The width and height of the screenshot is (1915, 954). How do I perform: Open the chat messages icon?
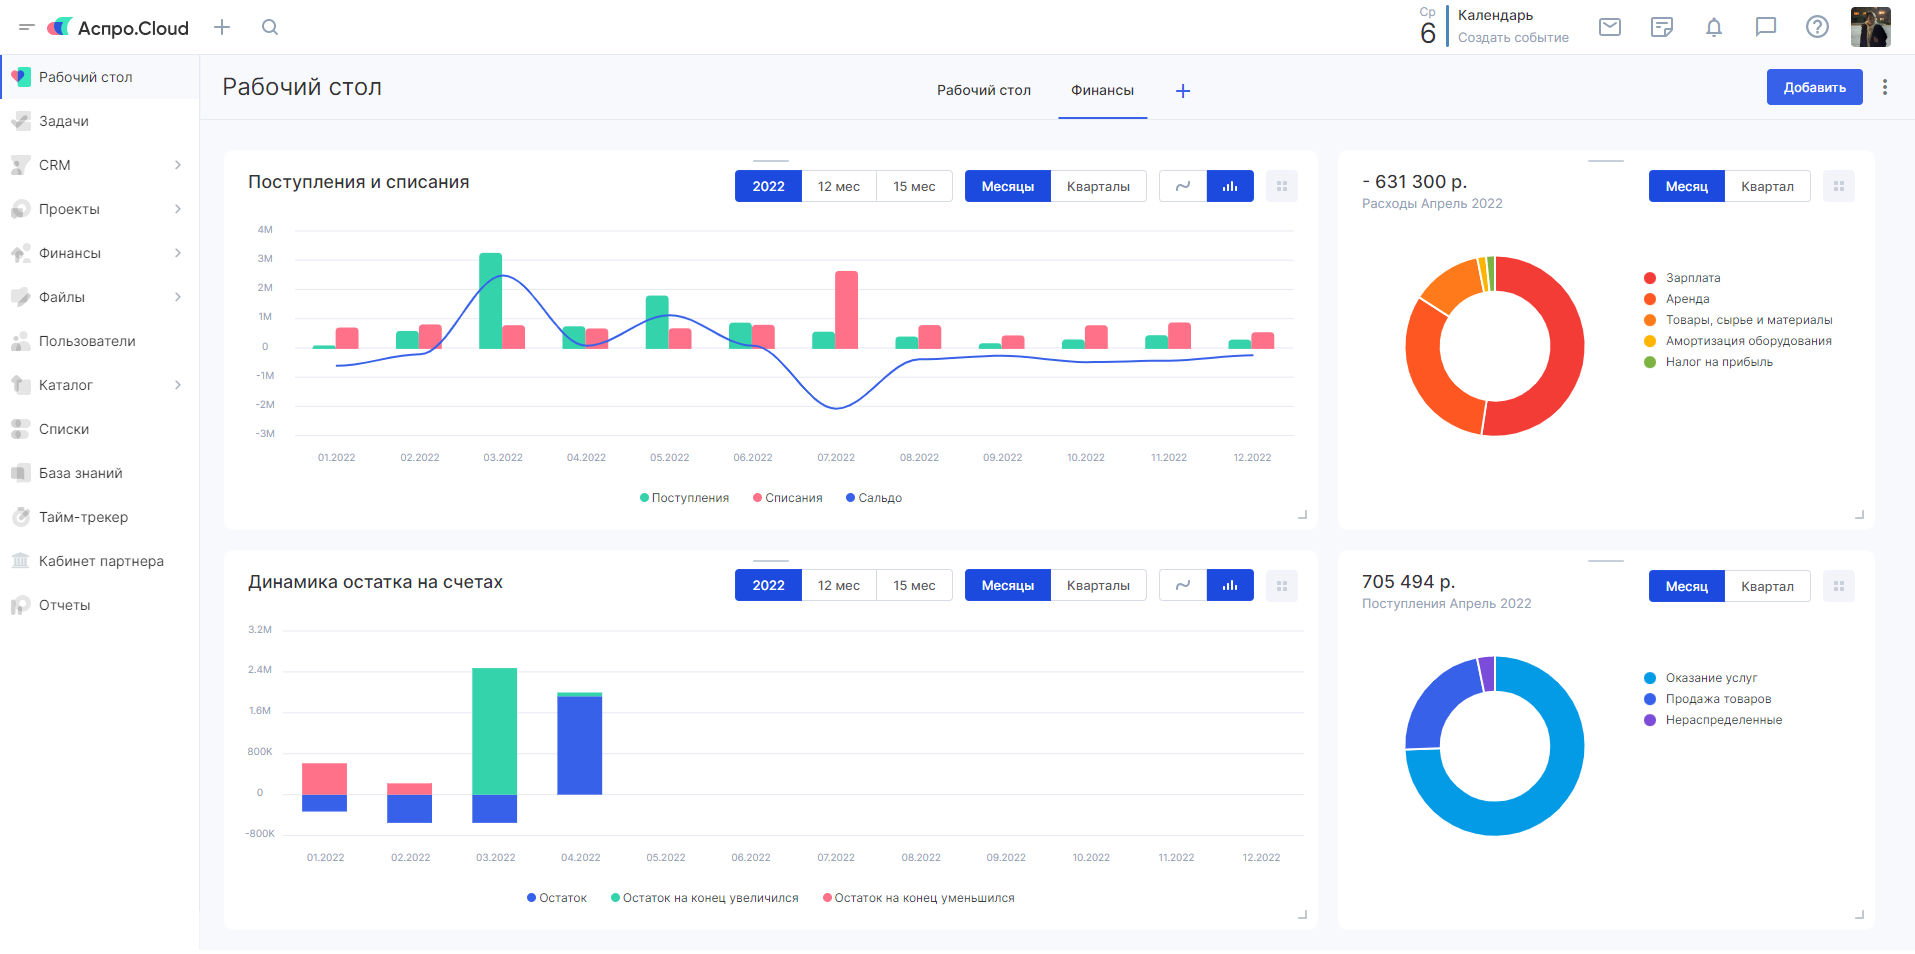(1766, 27)
